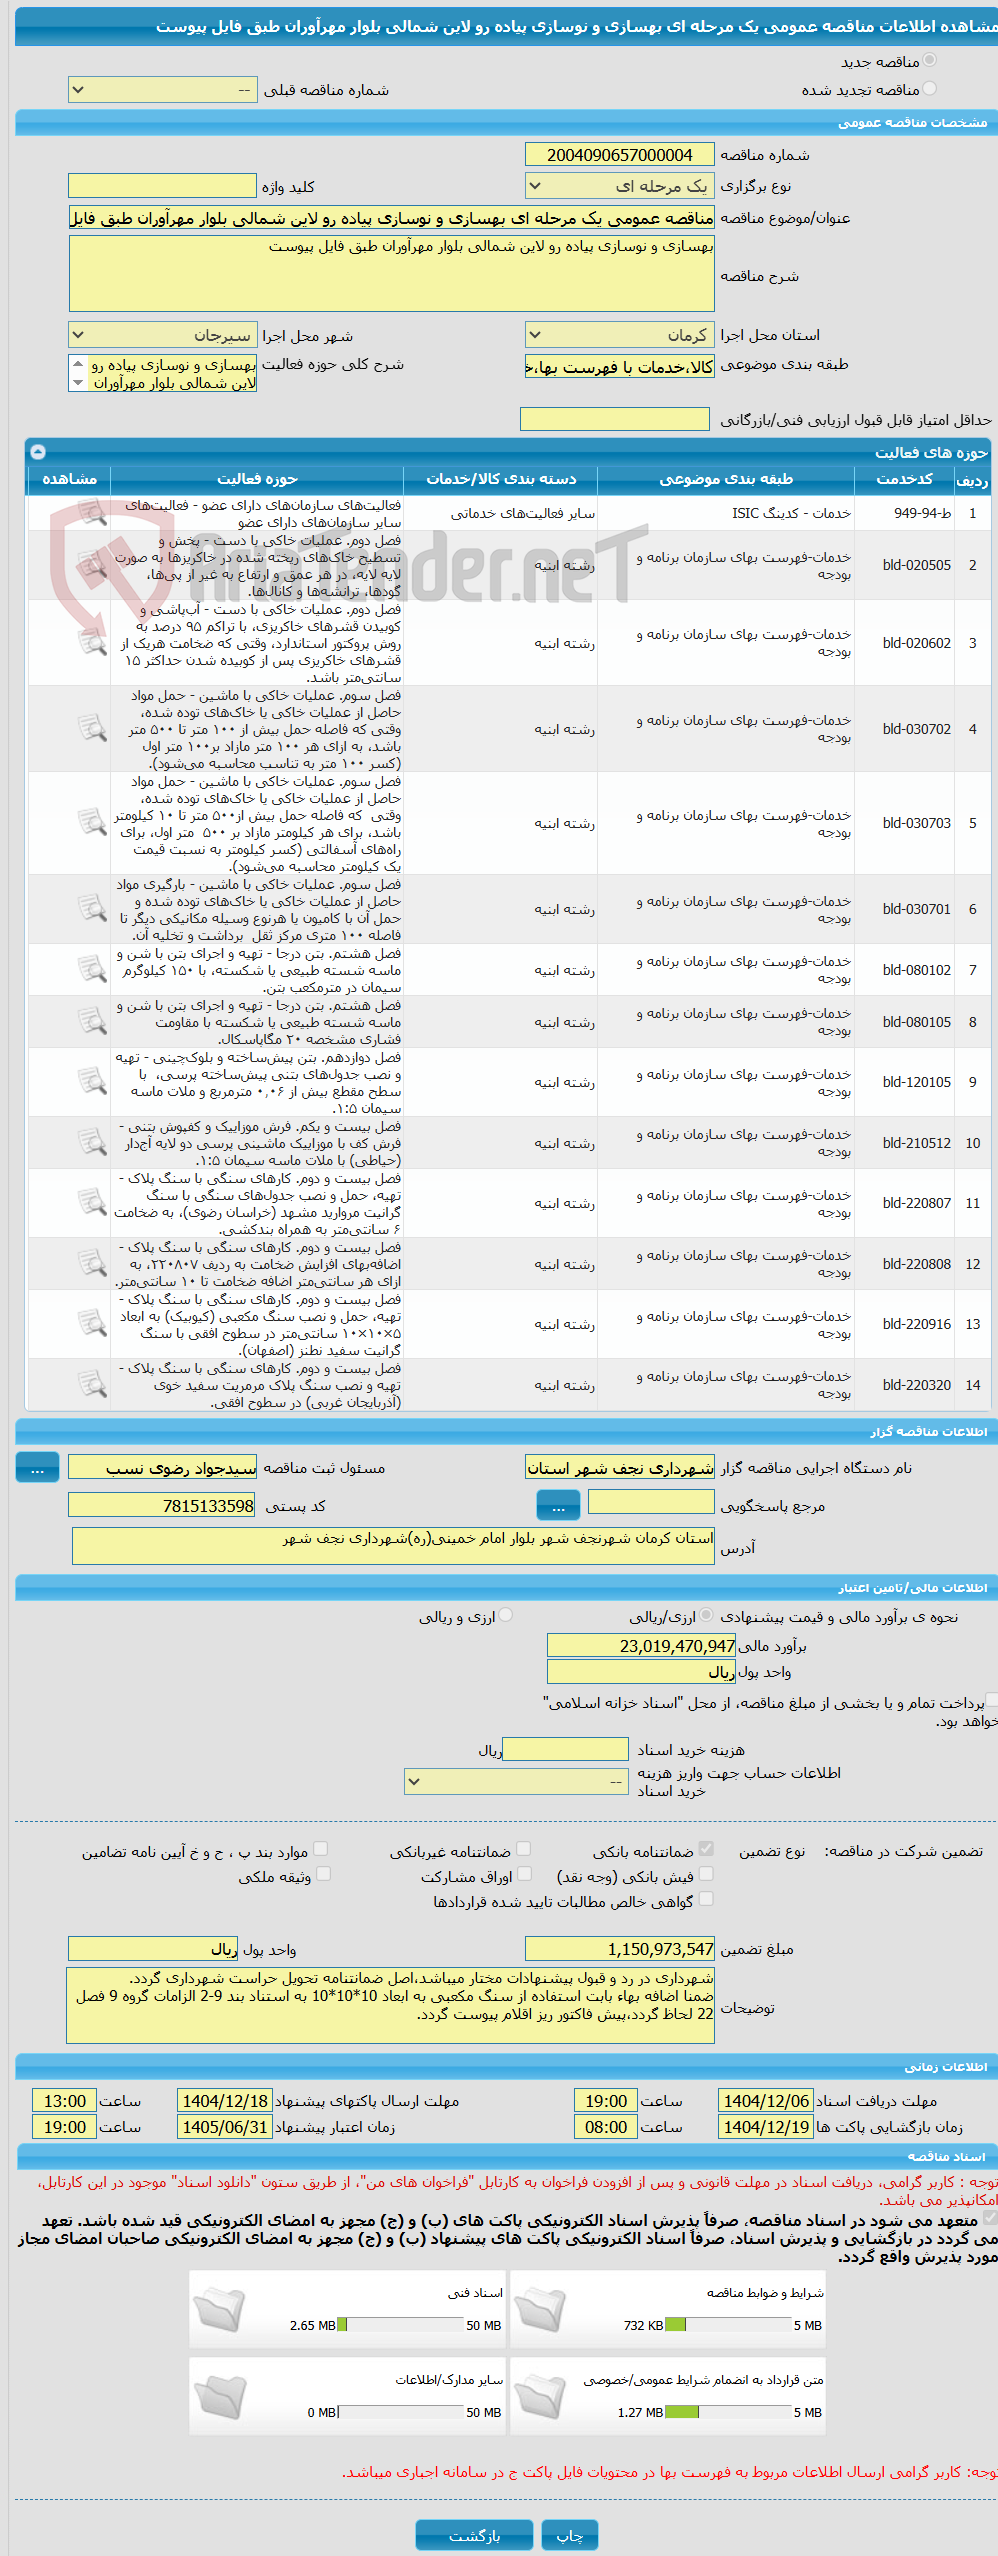Open the سایر مدارک/اطلاعات folder icon
Viewport: 998px width, 2556px height.
pyautogui.click(x=219, y=2397)
